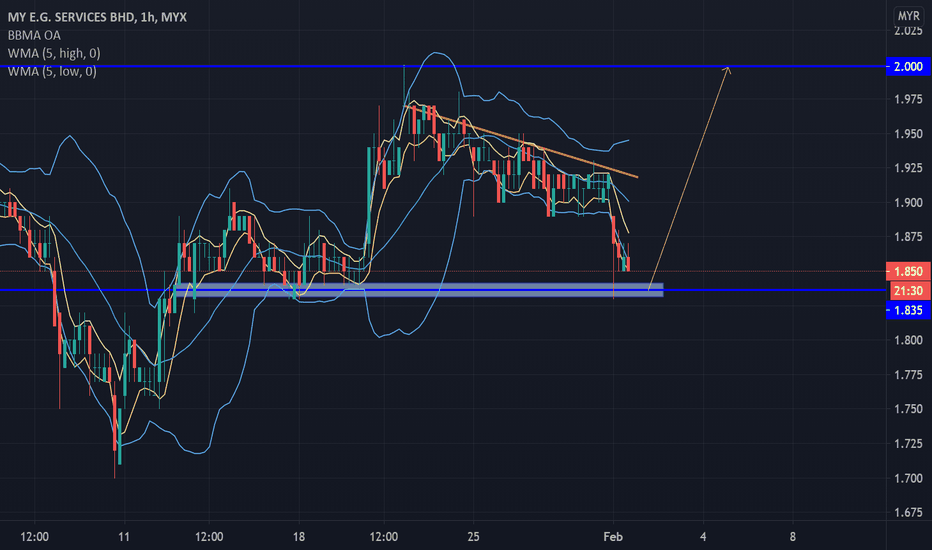Image resolution: width=932 pixels, height=550 pixels.
Task: Click the 1.775 price axis value
Action: 908,375
